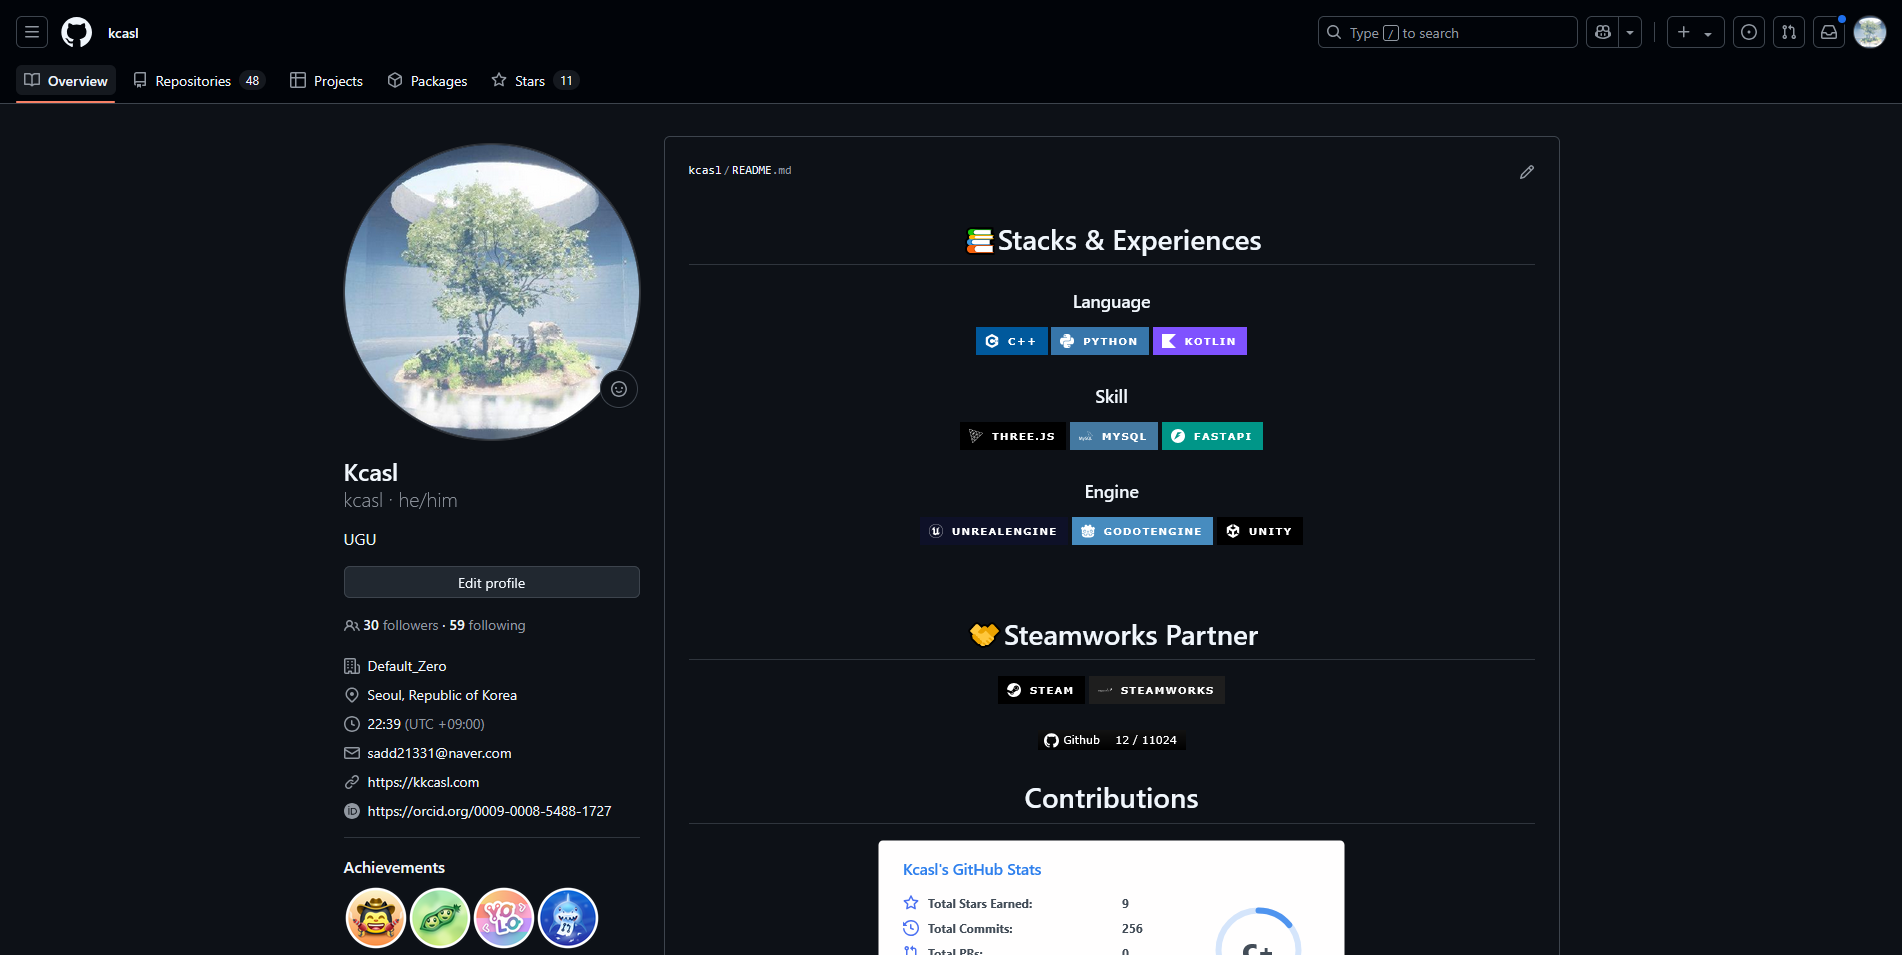Click the kcasl username in the header
Screen dimensions: 1902x955
point(123,33)
